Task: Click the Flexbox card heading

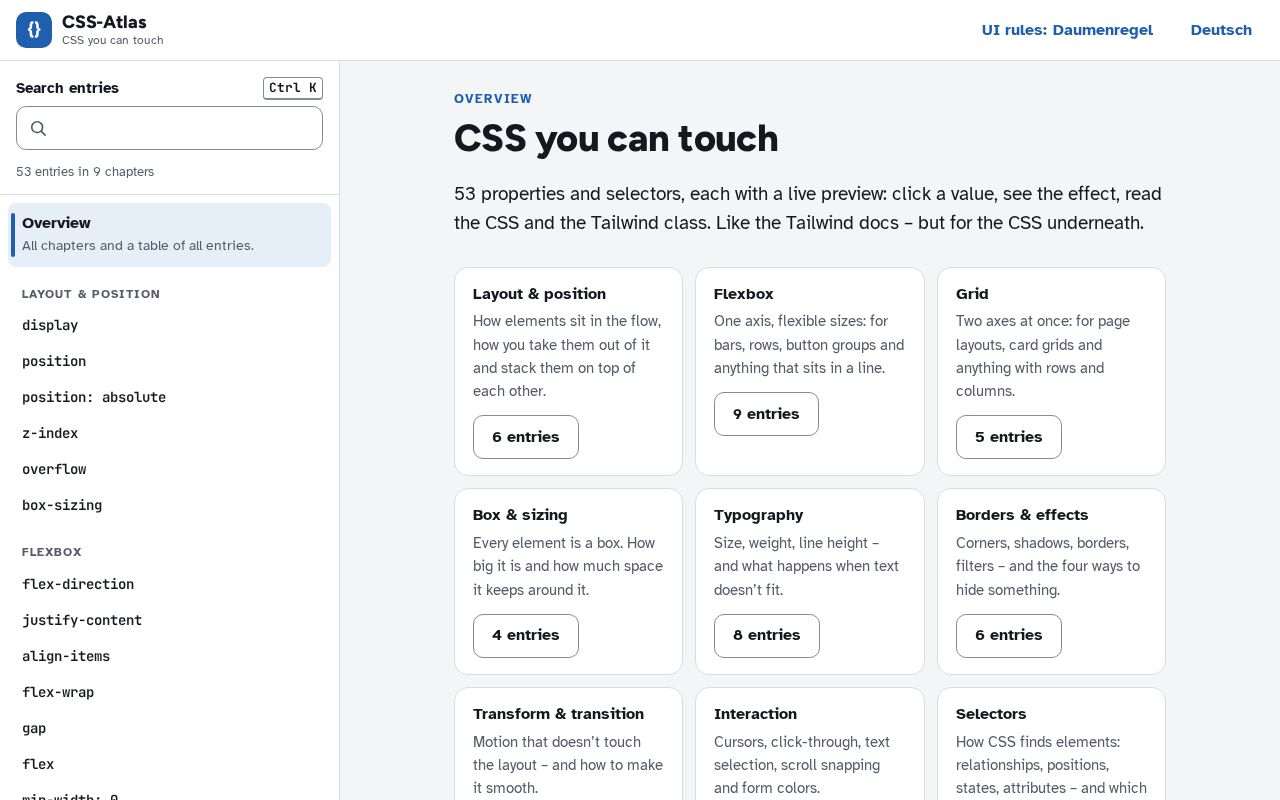Action: pos(744,294)
